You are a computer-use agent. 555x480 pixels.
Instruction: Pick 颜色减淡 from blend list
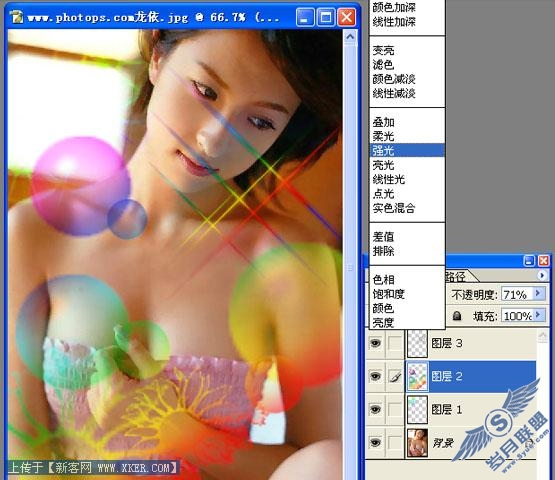[394, 79]
